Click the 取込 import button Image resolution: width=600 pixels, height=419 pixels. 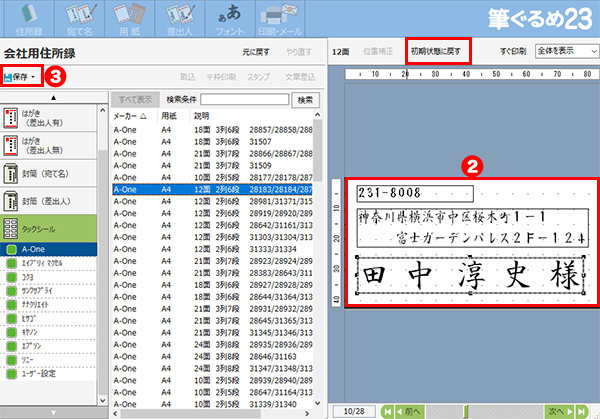pyautogui.click(x=188, y=77)
